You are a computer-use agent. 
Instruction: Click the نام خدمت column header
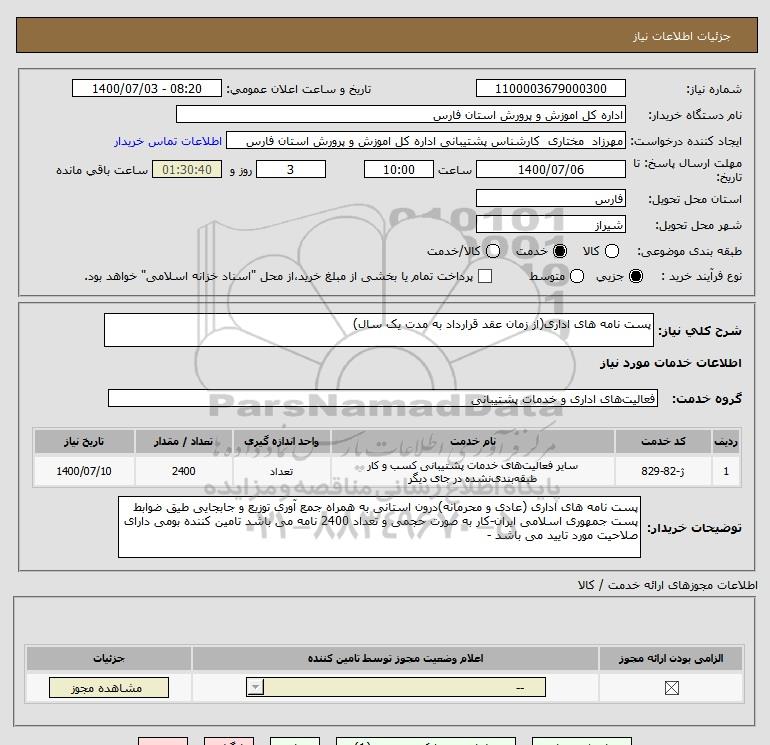[x=473, y=441]
